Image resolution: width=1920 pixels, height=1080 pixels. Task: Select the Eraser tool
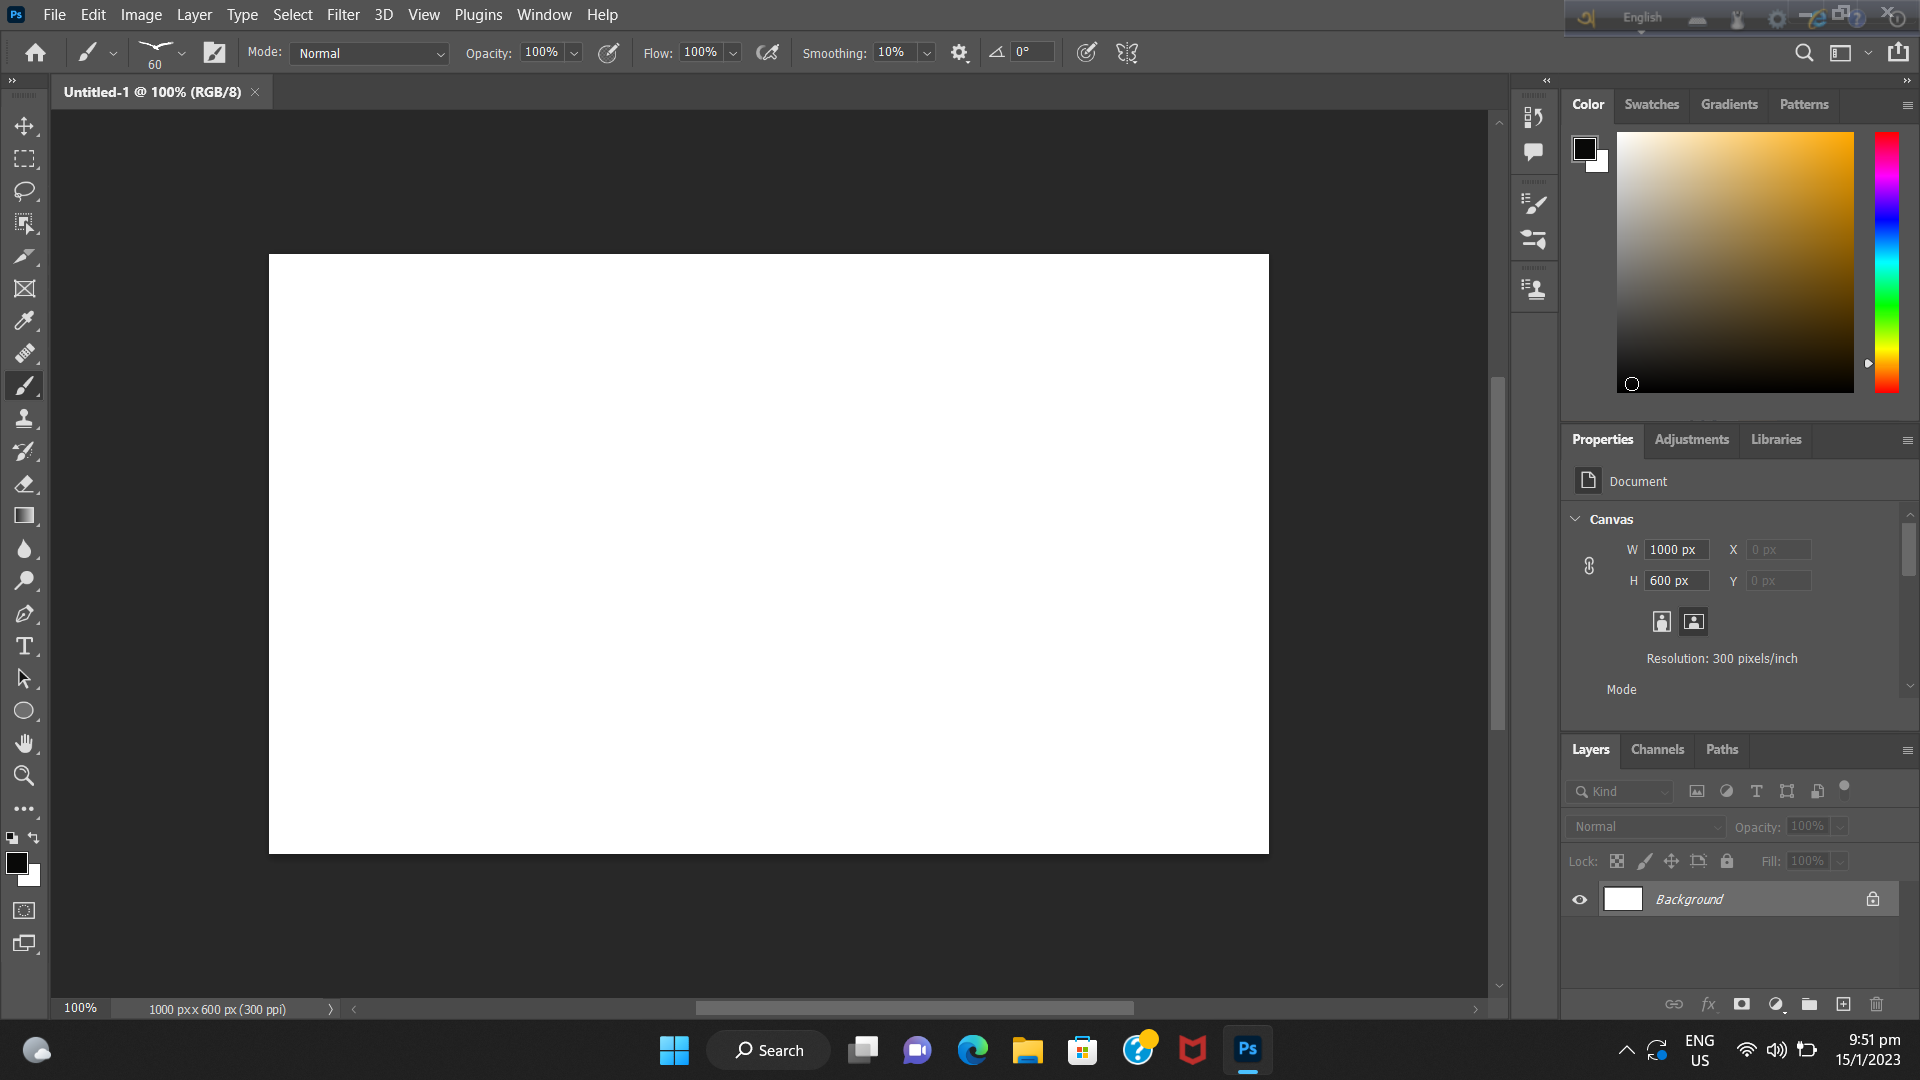[25, 484]
